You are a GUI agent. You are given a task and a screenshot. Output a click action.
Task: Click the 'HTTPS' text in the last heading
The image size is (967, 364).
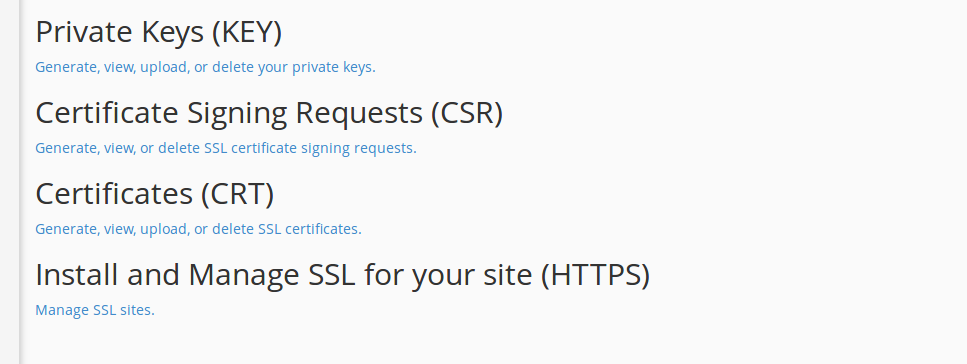click(x=595, y=275)
